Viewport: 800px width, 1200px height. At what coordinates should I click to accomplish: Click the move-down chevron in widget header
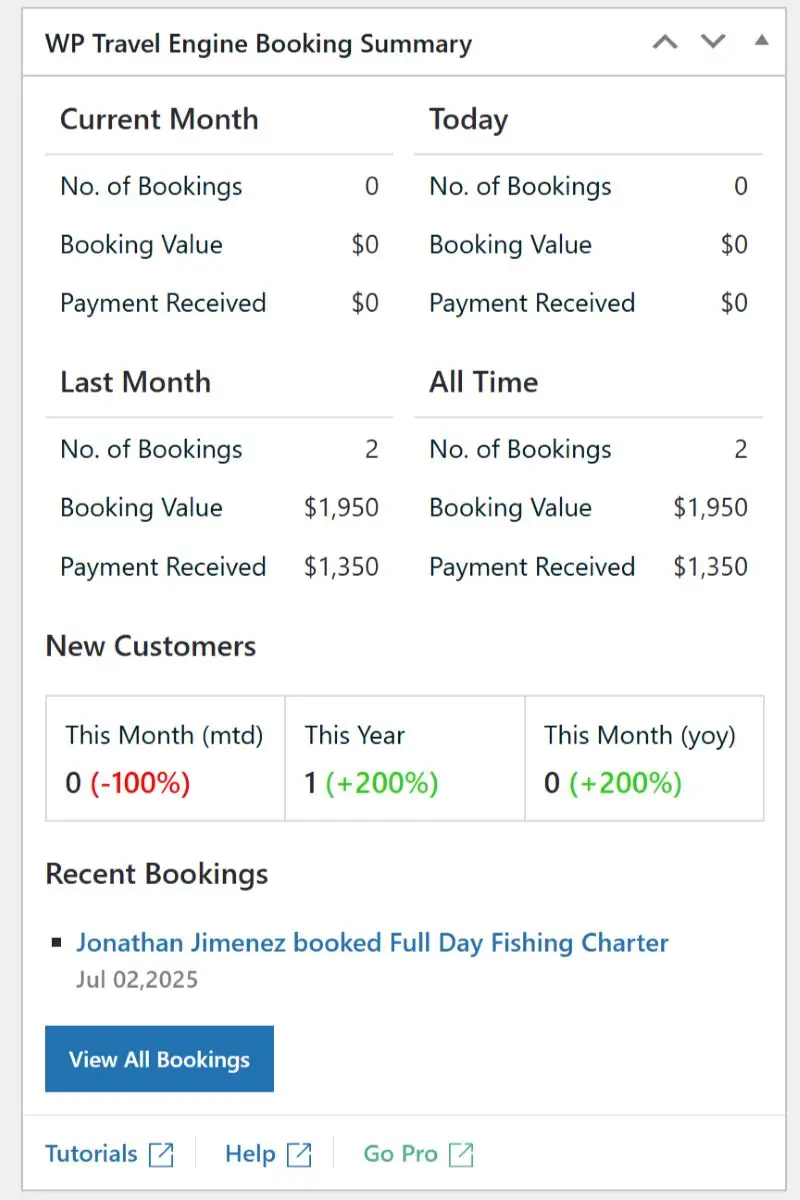(713, 42)
